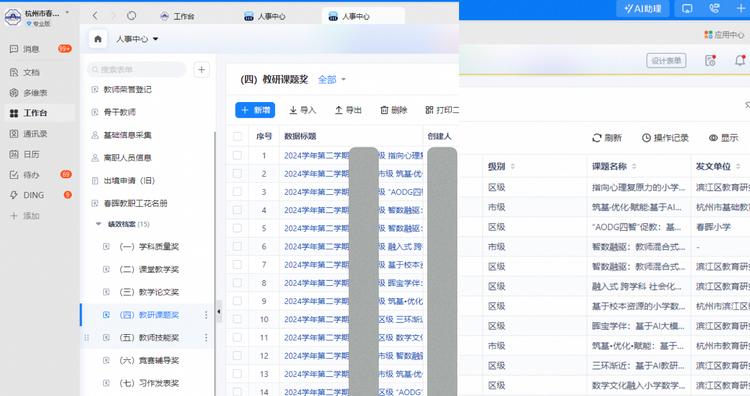The image size is (750, 396).
Task: Open more options for (四) 教研课题奖
Action: [x=206, y=315]
